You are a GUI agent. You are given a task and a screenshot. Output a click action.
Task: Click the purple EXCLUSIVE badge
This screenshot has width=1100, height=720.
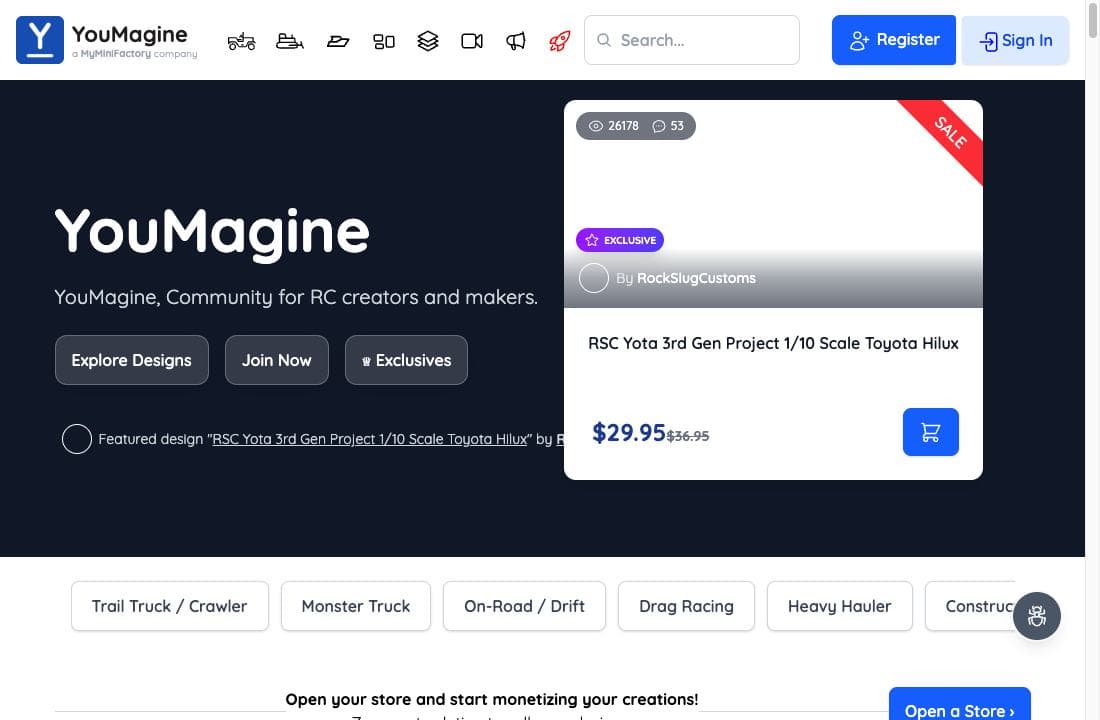[x=620, y=240]
